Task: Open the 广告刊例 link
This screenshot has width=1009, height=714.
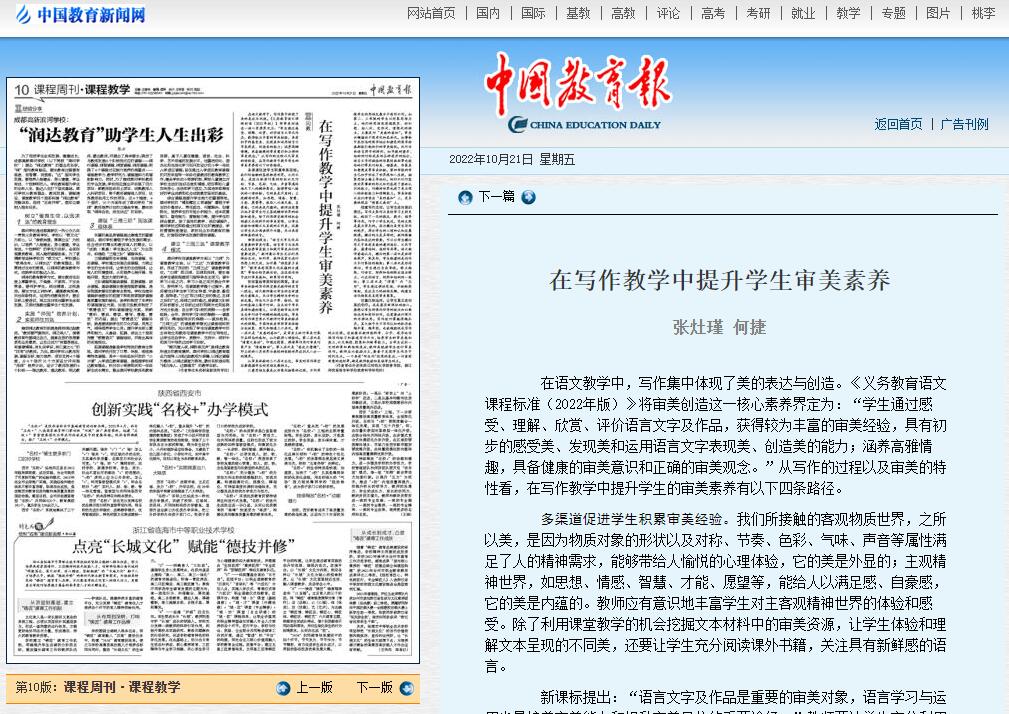Action: [964, 124]
